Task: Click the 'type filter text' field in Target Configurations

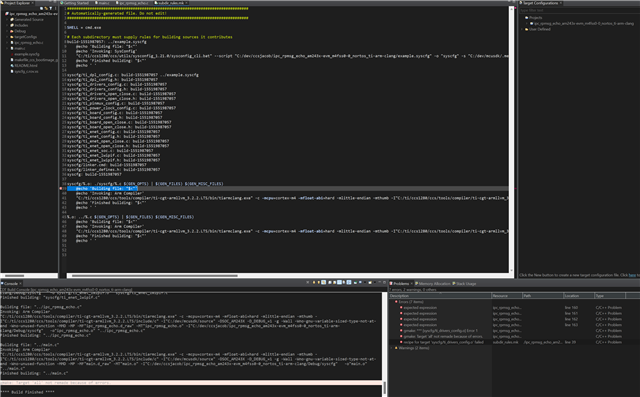Action: click(579, 10)
